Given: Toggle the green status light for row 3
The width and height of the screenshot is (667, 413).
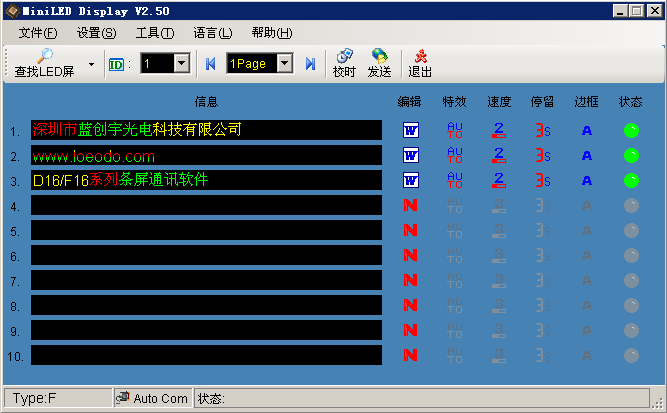Looking at the screenshot, I should click(x=631, y=180).
